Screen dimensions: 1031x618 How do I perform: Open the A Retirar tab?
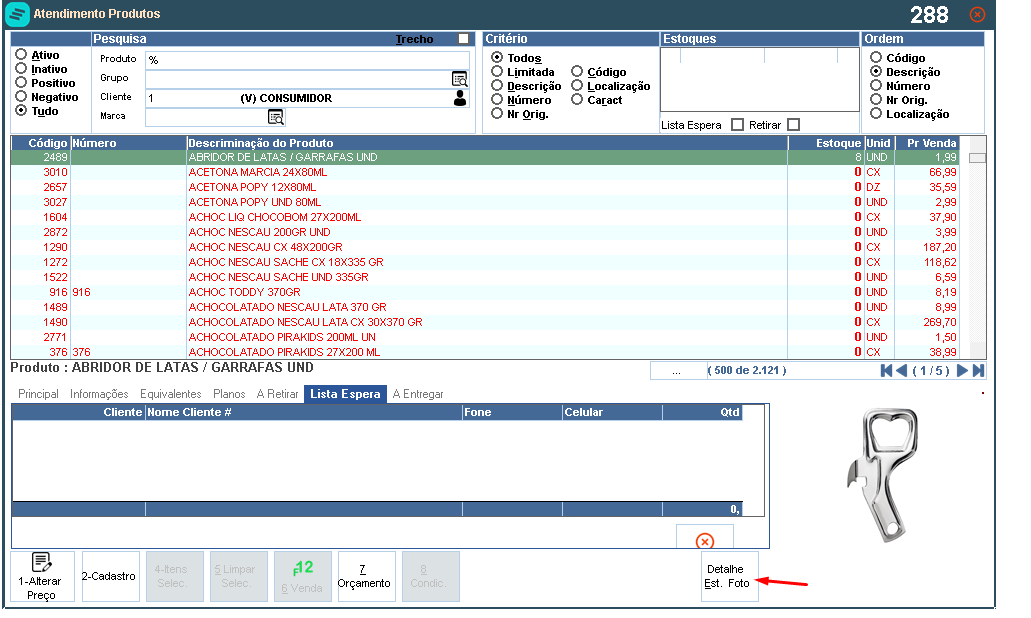tap(277, 394)
